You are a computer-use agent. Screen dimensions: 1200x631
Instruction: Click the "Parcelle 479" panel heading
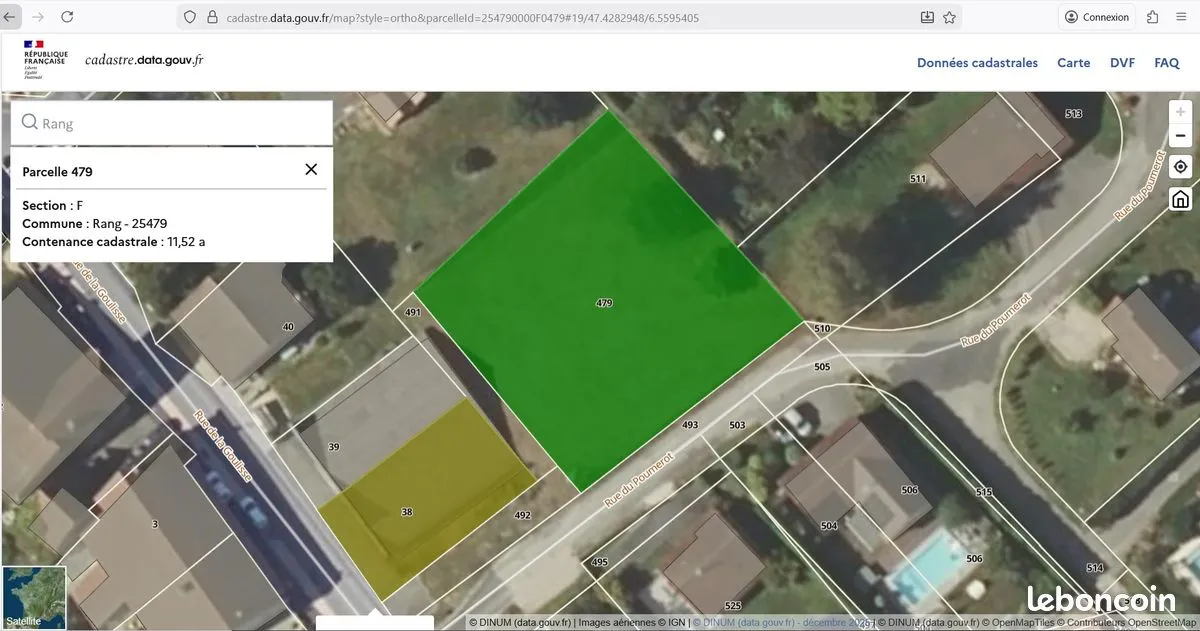[57, 171]
